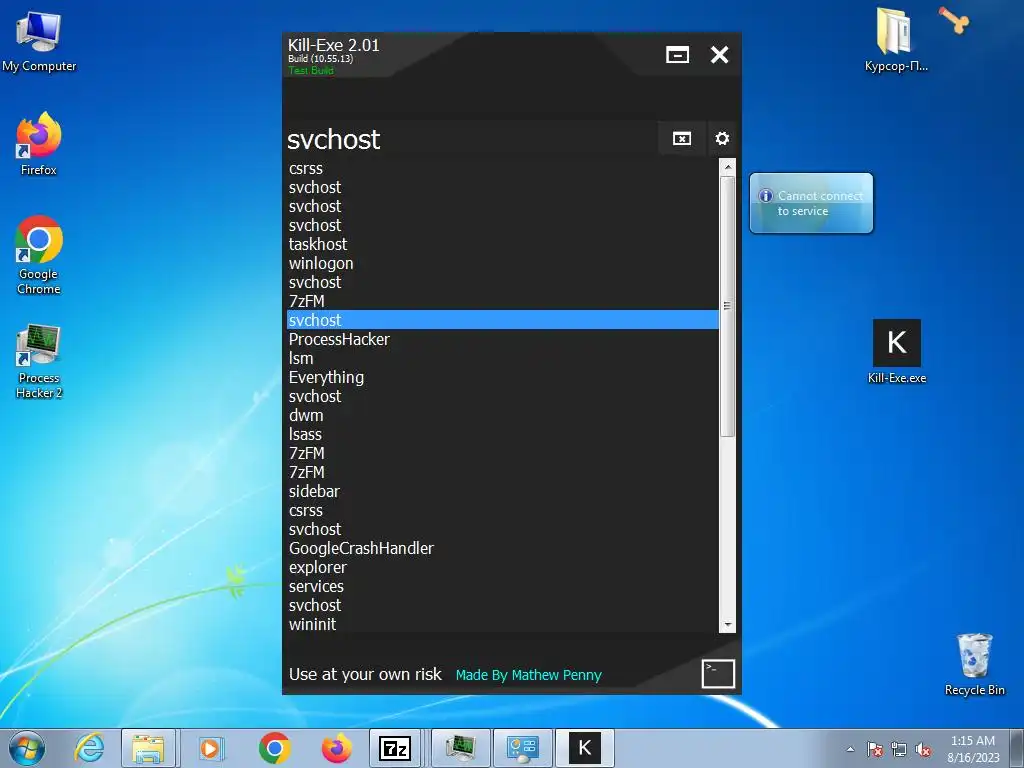The image size is (1024, 768).
Task: Close the Kill-Exe window
Action: point(719,55)
